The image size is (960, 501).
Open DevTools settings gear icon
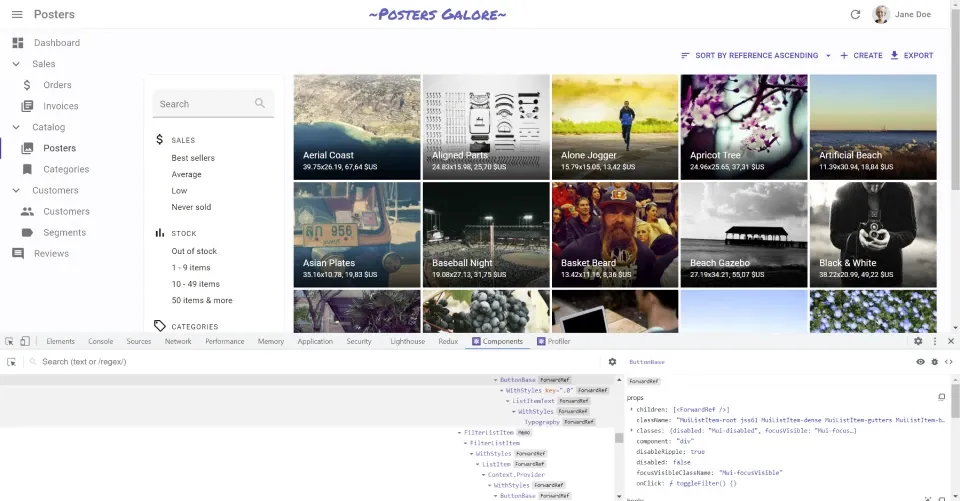(x=918, y=341)
